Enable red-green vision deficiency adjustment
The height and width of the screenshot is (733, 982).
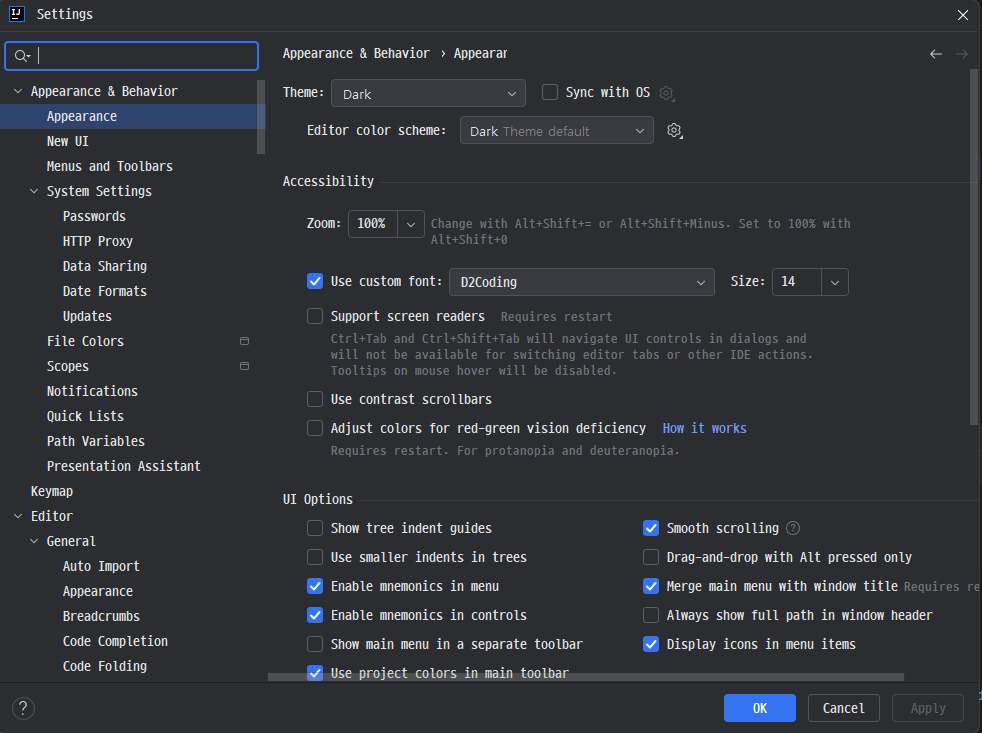coord(315,428)
